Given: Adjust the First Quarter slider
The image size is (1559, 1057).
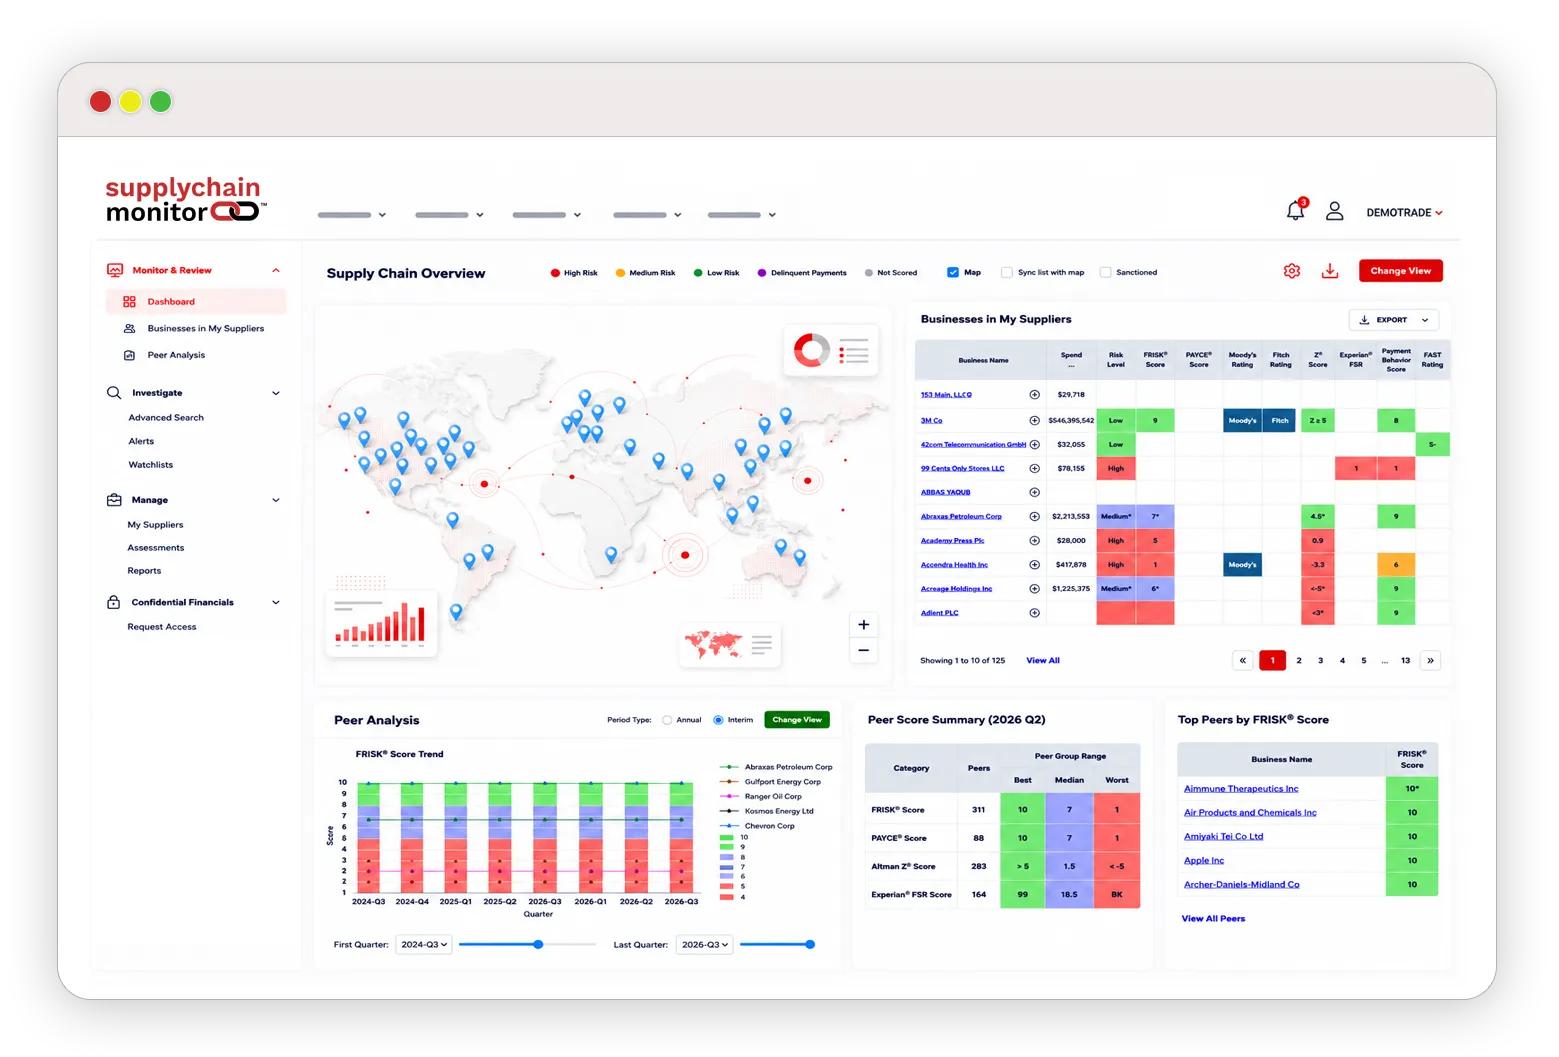Looking at the screenshot, I should point(538,944).
